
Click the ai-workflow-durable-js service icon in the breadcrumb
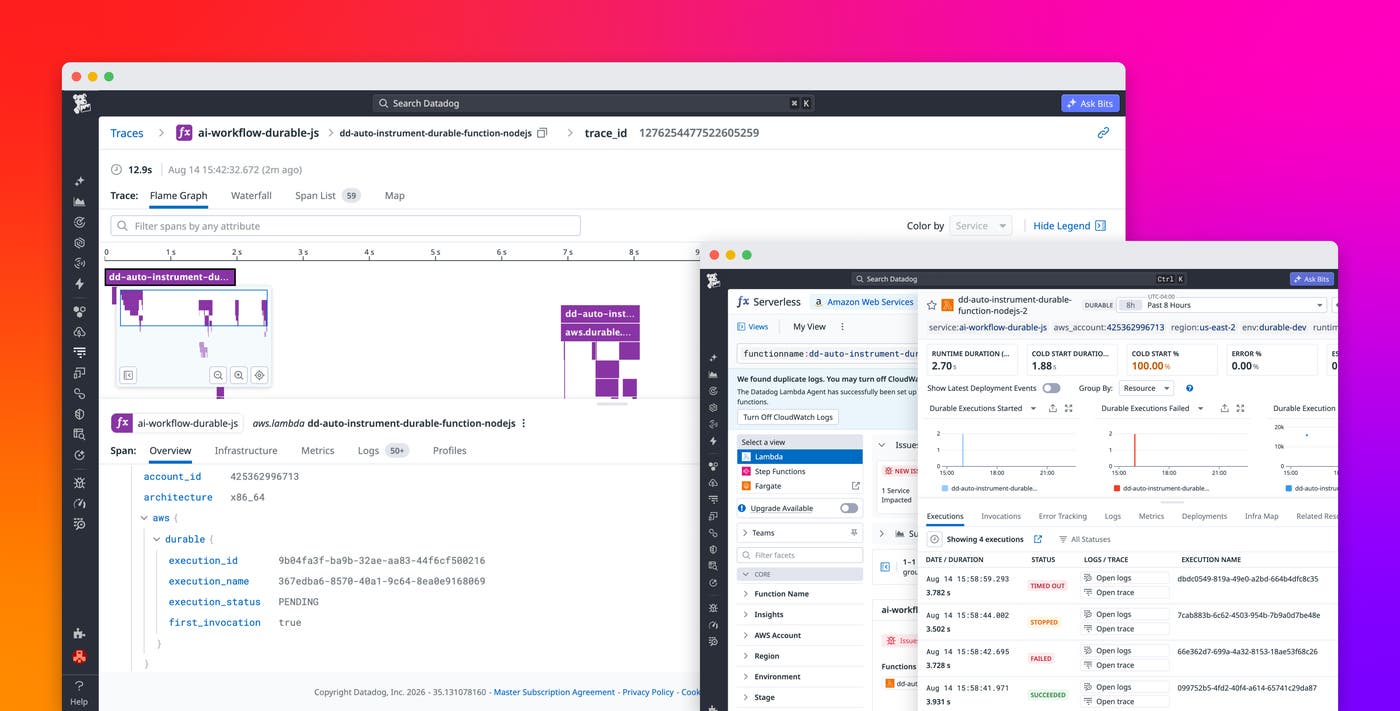[184, 133]
